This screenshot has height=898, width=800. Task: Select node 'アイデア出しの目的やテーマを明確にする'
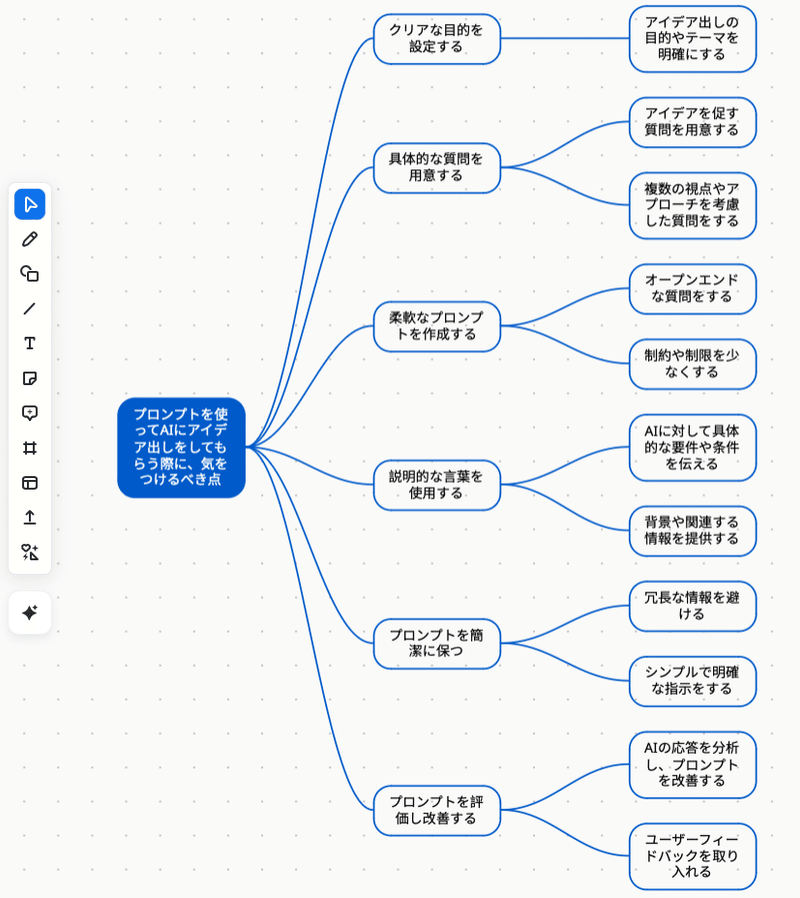click(692, 39)
